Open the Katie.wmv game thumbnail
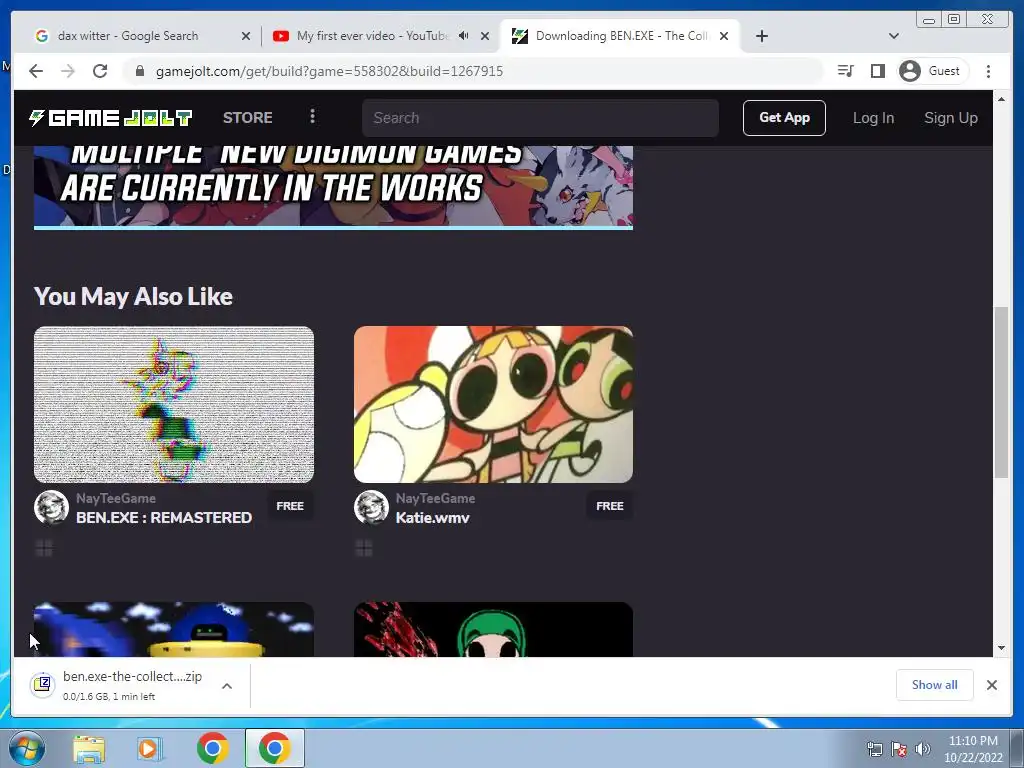This screenshot has height=768, width=1024. [x=493, y=404]
